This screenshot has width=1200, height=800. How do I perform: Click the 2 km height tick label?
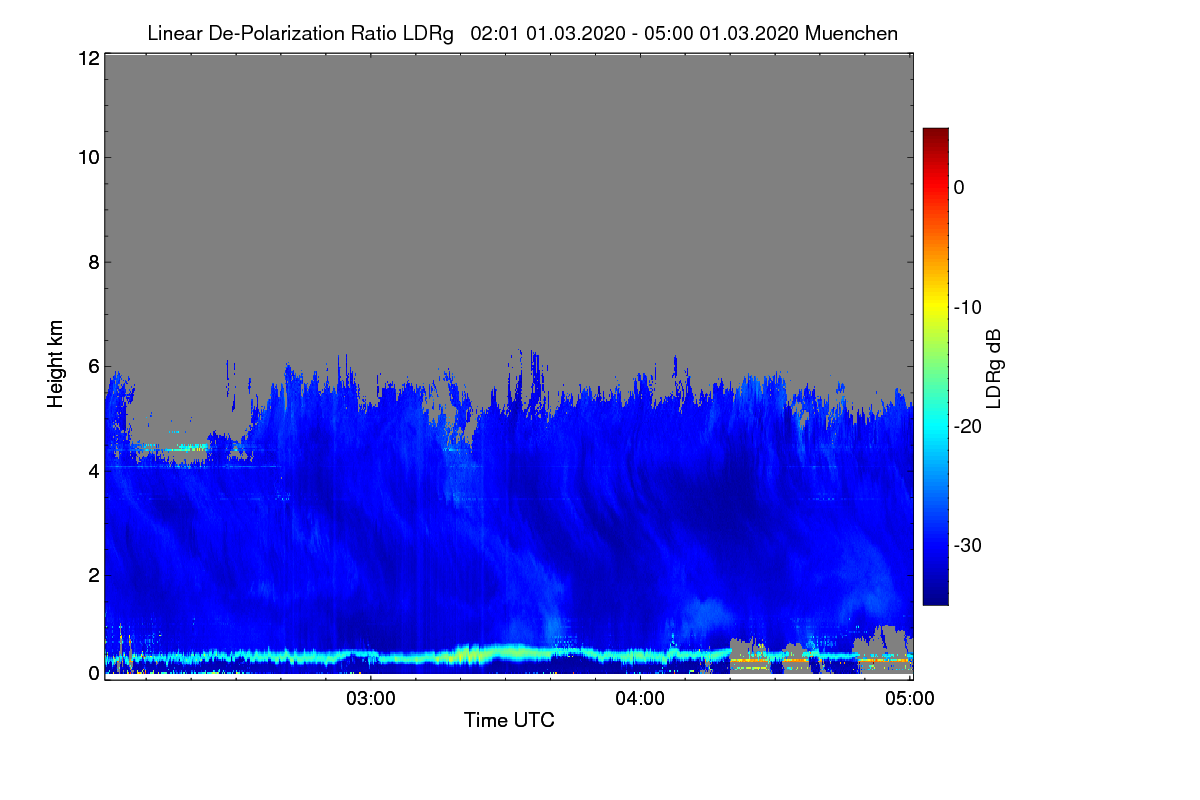tap(92, 575)
